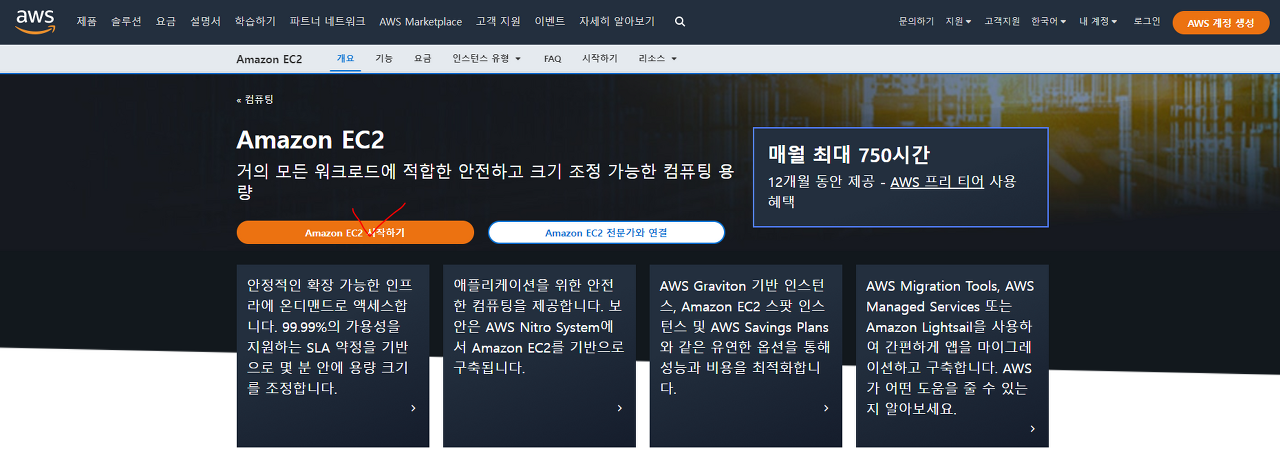Open AWS Marketplace
Viewport: 1280px width, 466px height.
pyautogui.click(x=420, y=21)
